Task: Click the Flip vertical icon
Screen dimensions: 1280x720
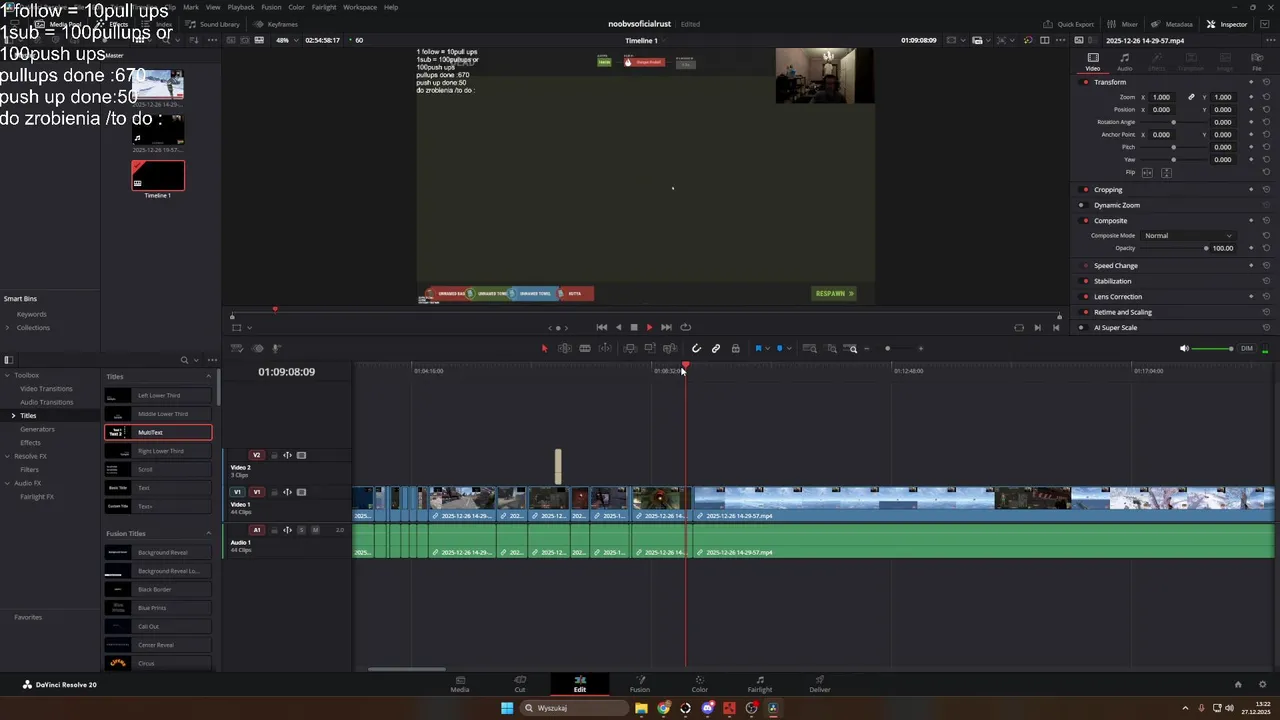Action: pos(1166,172)
